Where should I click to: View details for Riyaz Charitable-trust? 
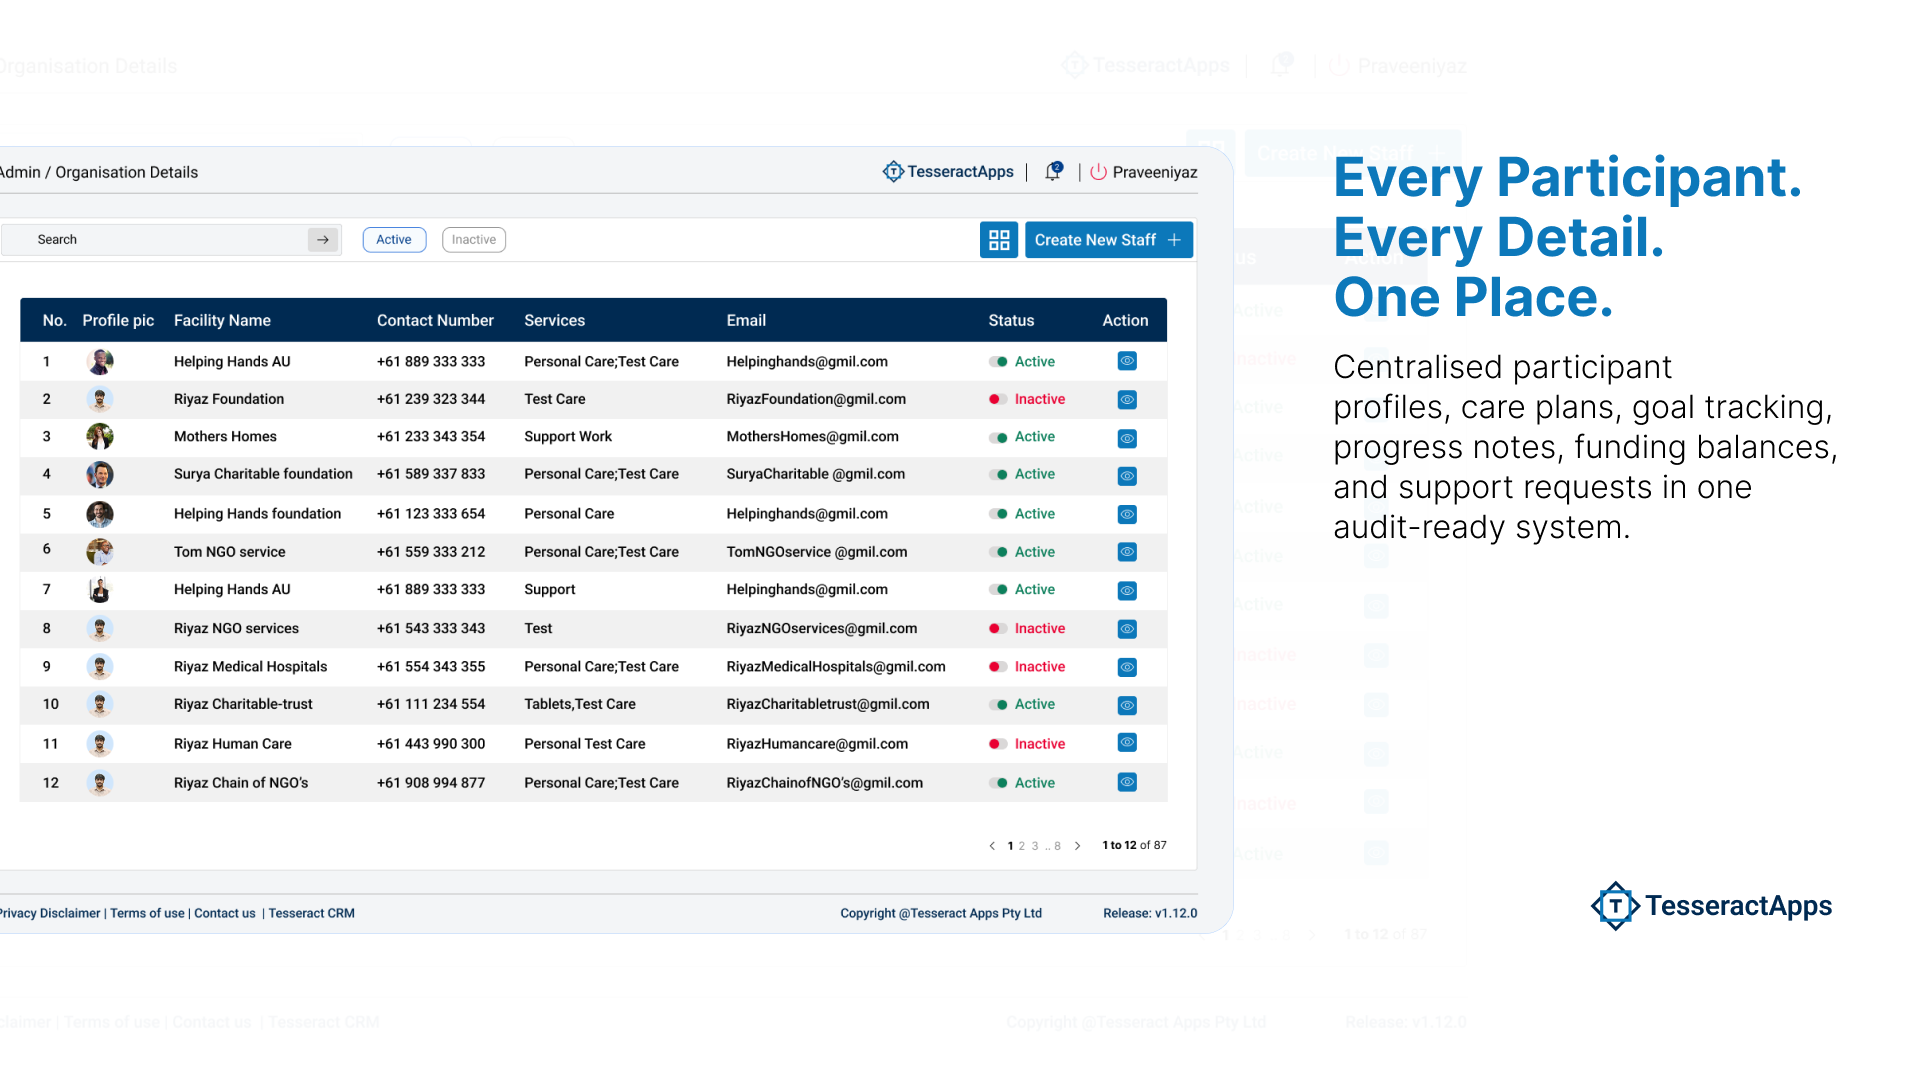click(x=1127, y=705)
